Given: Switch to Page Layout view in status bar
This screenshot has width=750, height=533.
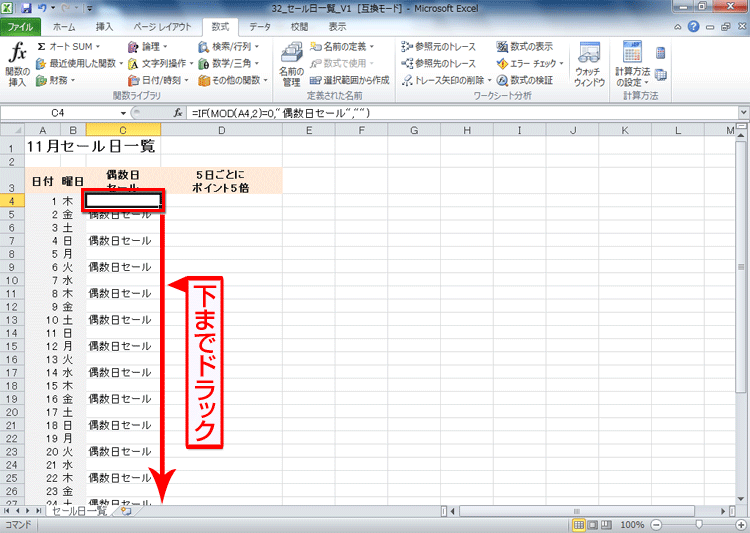Looking at the screenshot, I should (593, 525).
